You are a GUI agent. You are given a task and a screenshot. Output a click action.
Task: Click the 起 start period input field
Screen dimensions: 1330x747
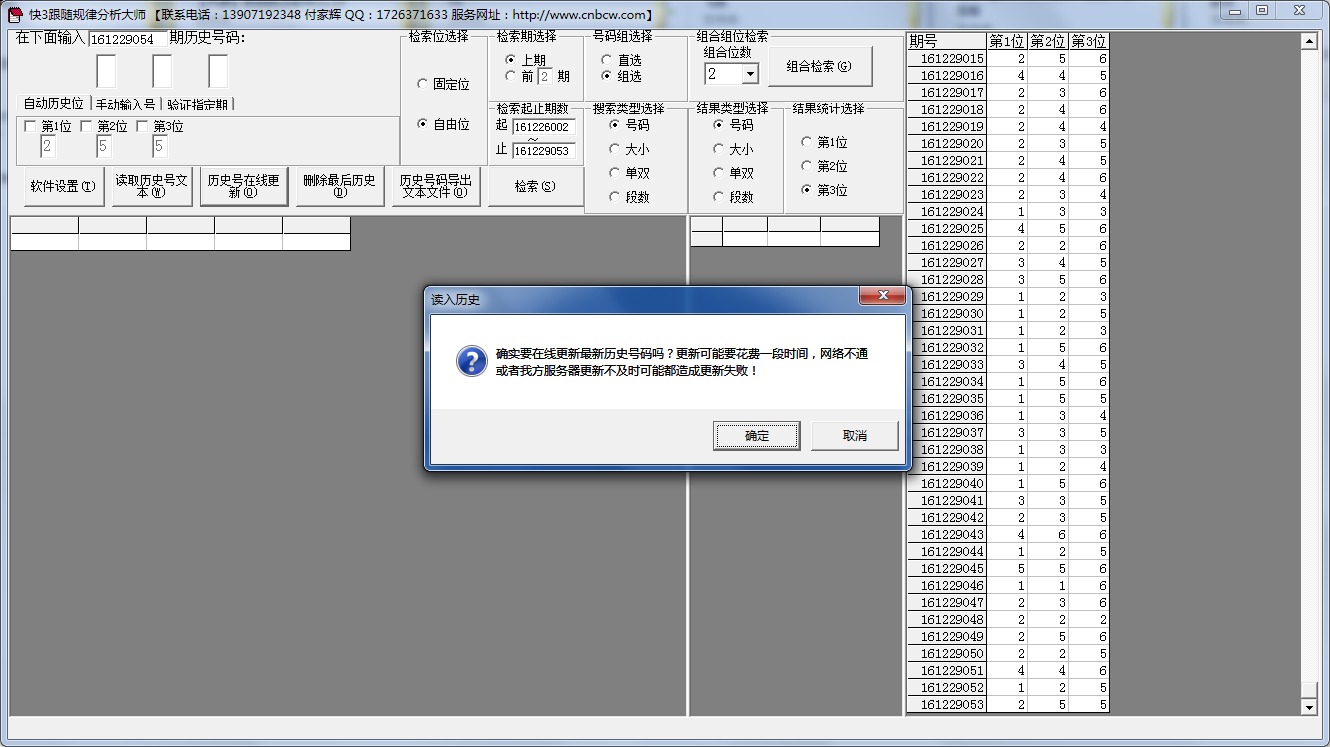(x=543, y=127)
